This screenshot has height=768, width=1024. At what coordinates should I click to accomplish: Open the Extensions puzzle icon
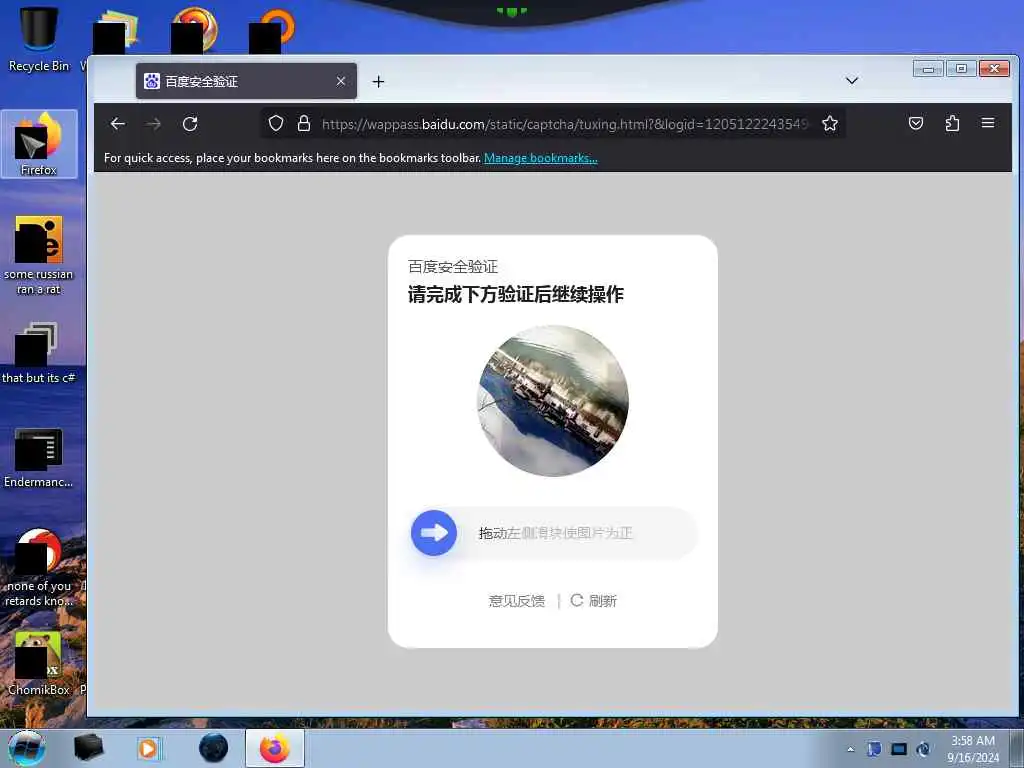952,123
